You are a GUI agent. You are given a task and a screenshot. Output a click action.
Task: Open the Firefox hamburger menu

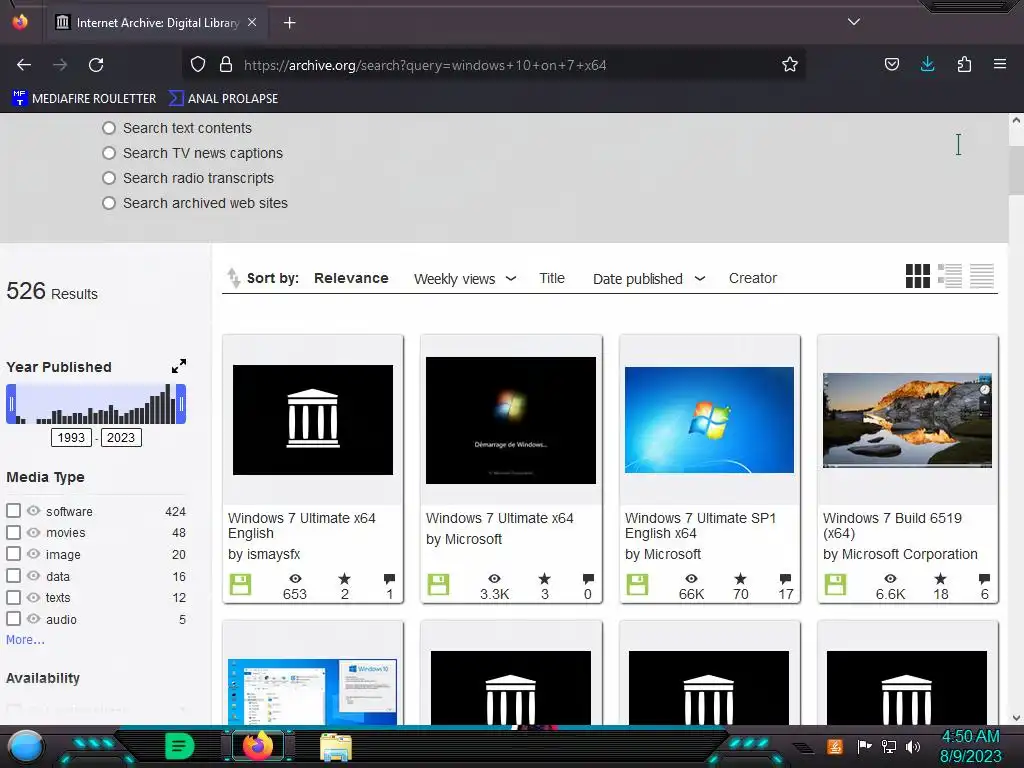click(x=999, y=65)
